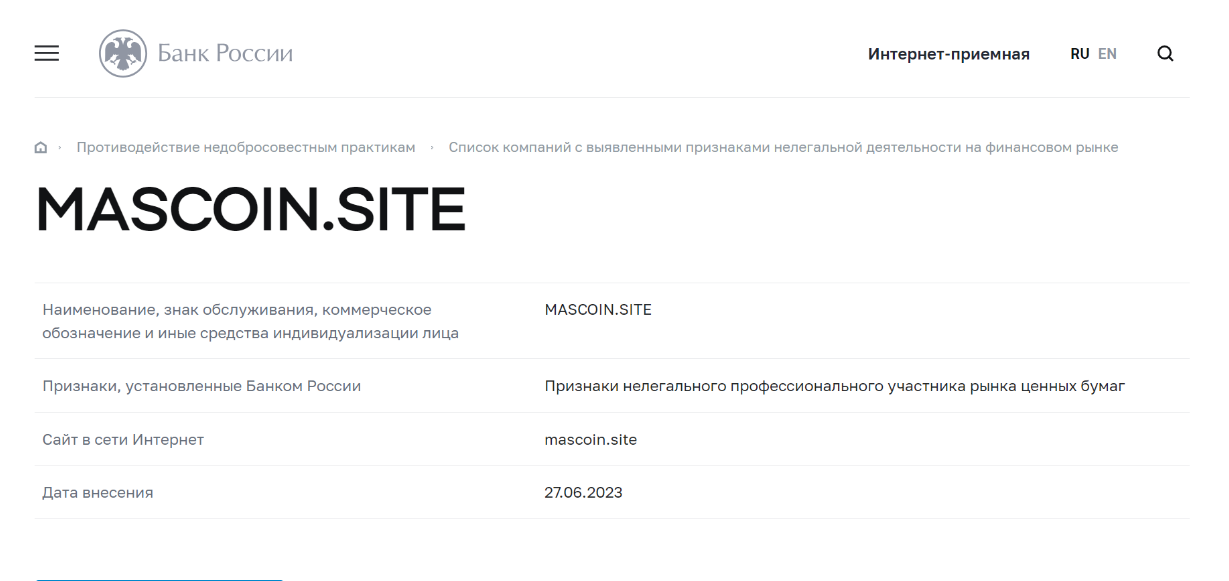Select the 'mascoin.site' website value
Image resolution: width=1229 pixels, height=581 pixels.
(x=591, y=439)
